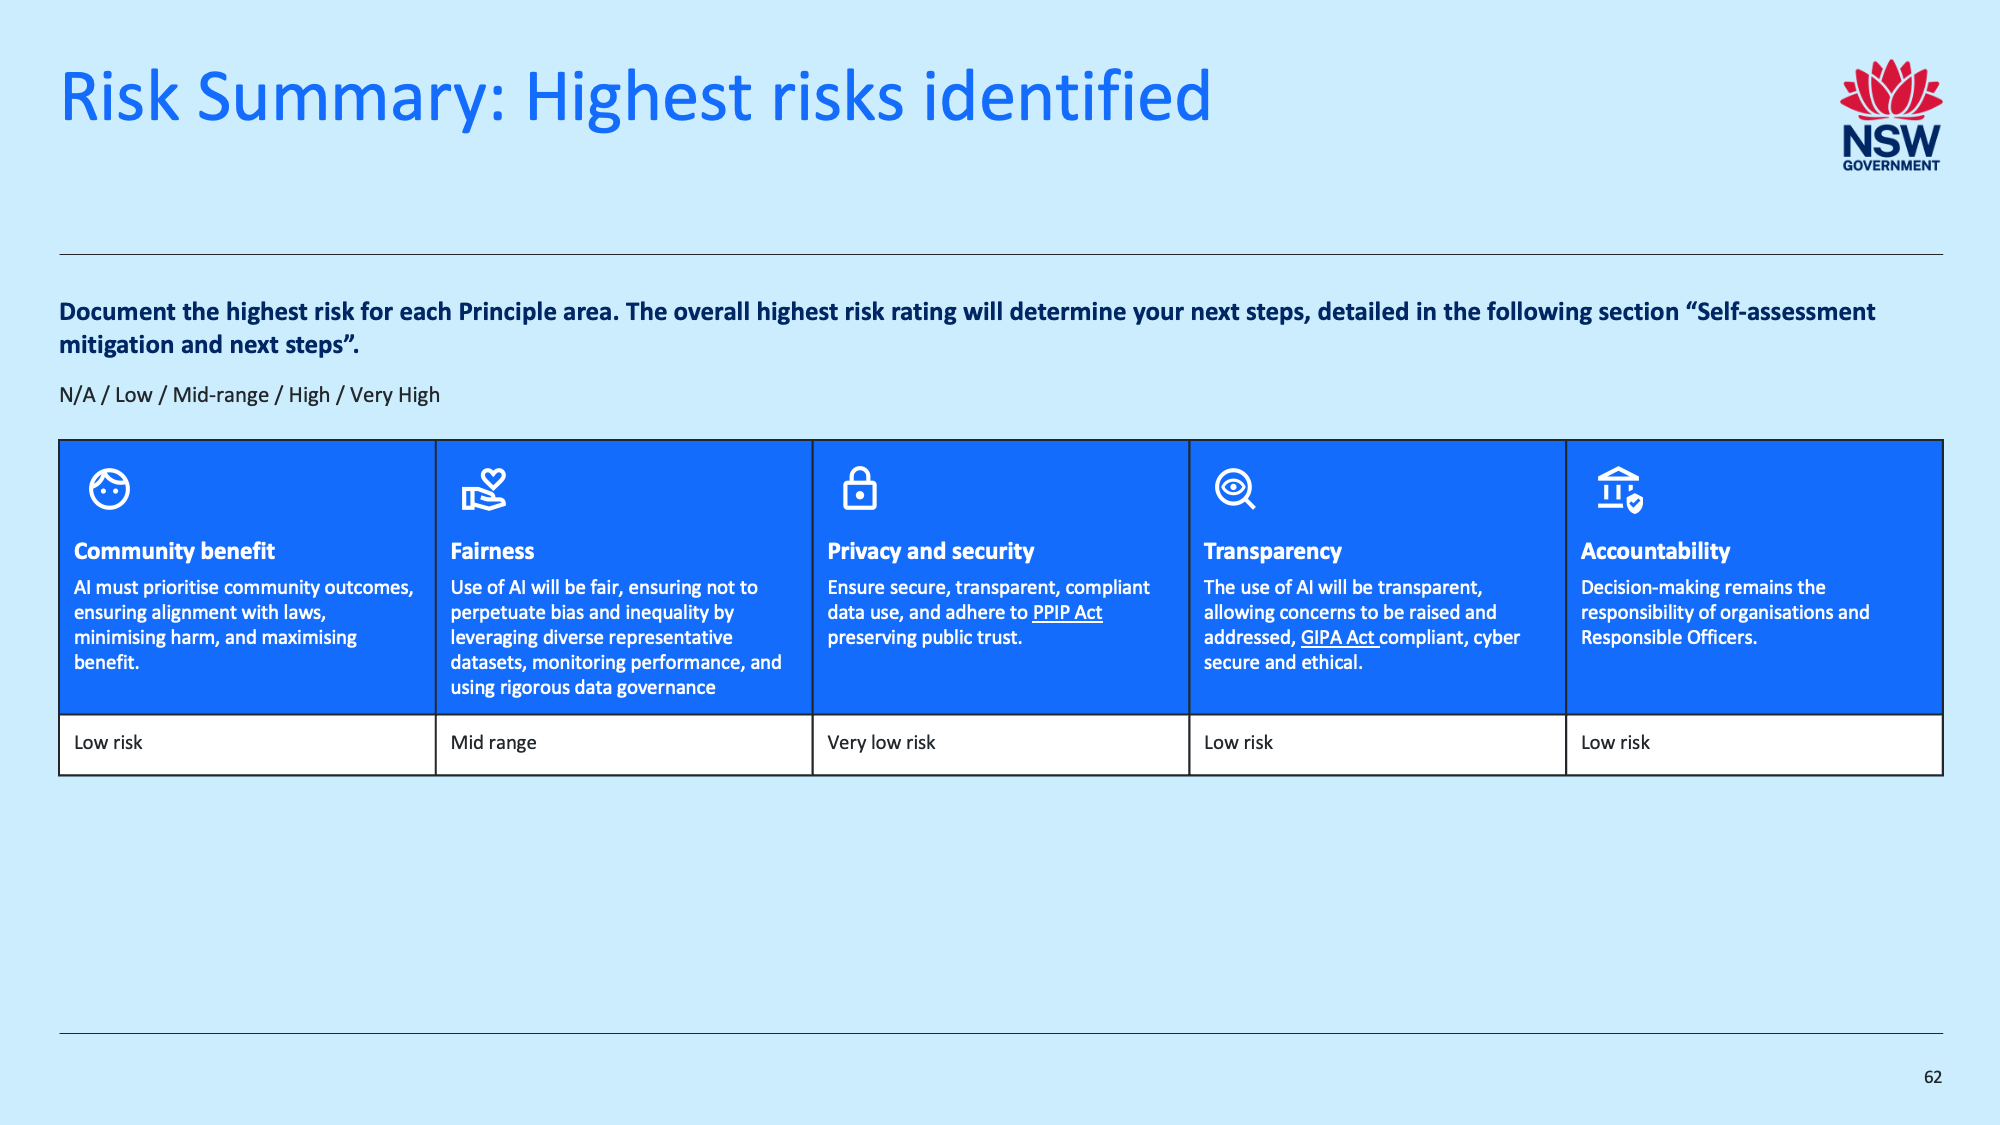
Task: Open the GIPA Act link
Action: click(1338, 637)
